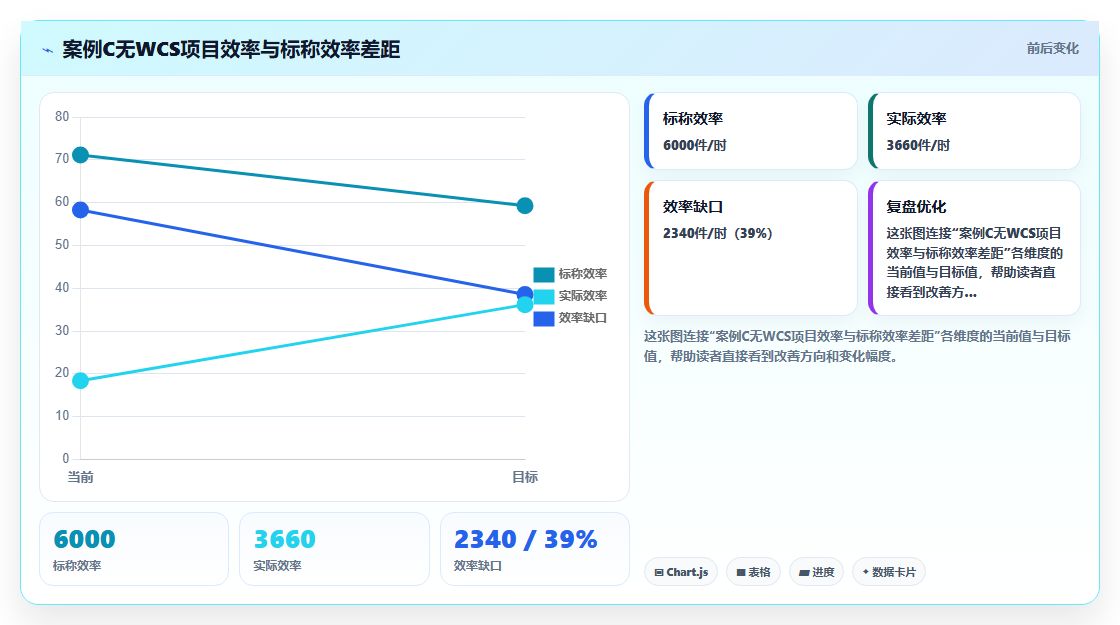Select the 标称效率 data point at 目标
The height and width of the screenshot is (625, 1120).
[525, 206]
